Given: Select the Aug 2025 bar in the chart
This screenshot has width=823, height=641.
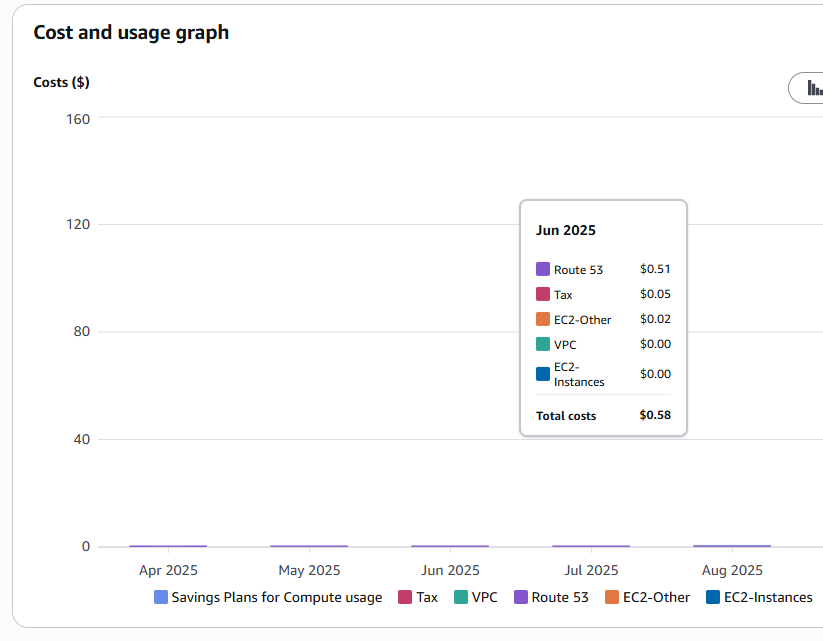Looking at the screenshot, I should pyautogui.click(x=732, y=546).
